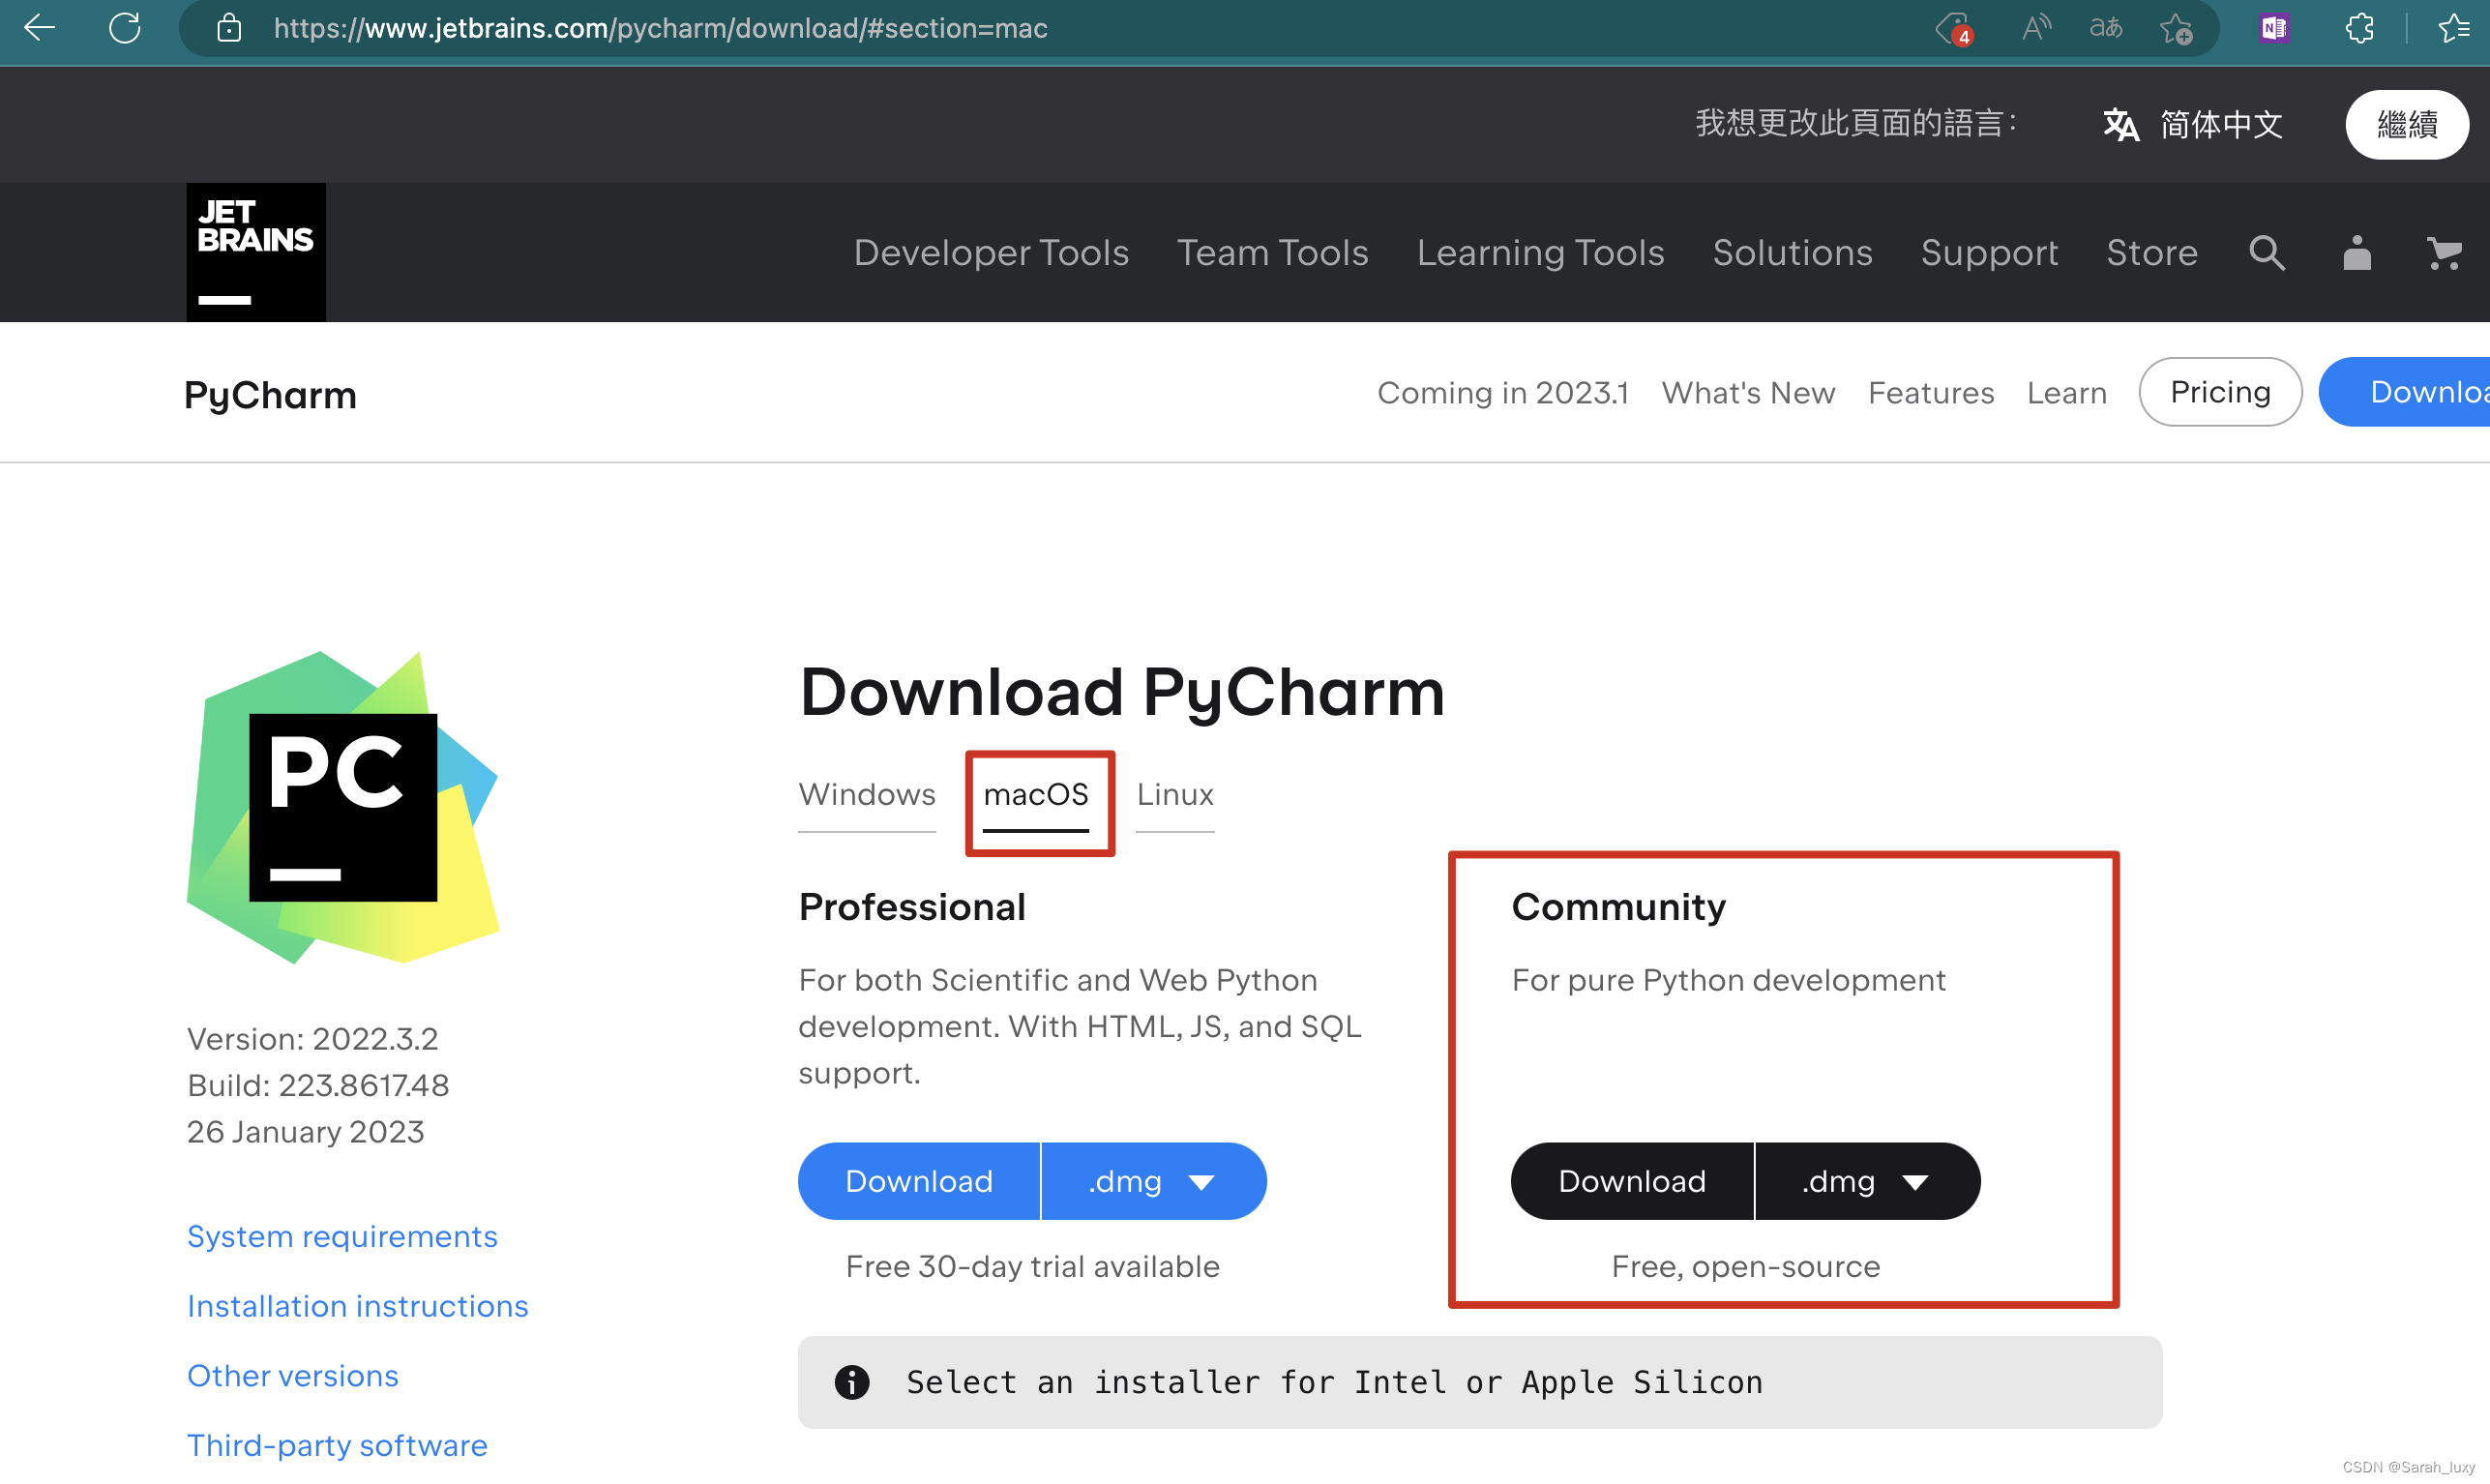Open Developer Tools menu
Image resolution: width=2490 pixels, height=1484 pixels.
[991, 253]
